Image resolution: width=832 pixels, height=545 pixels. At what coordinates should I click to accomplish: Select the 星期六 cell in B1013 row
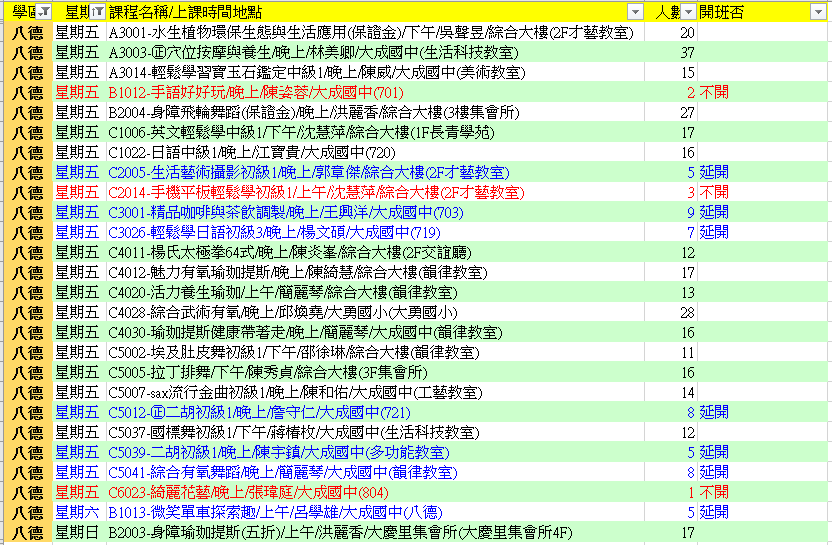pos(76,512)
